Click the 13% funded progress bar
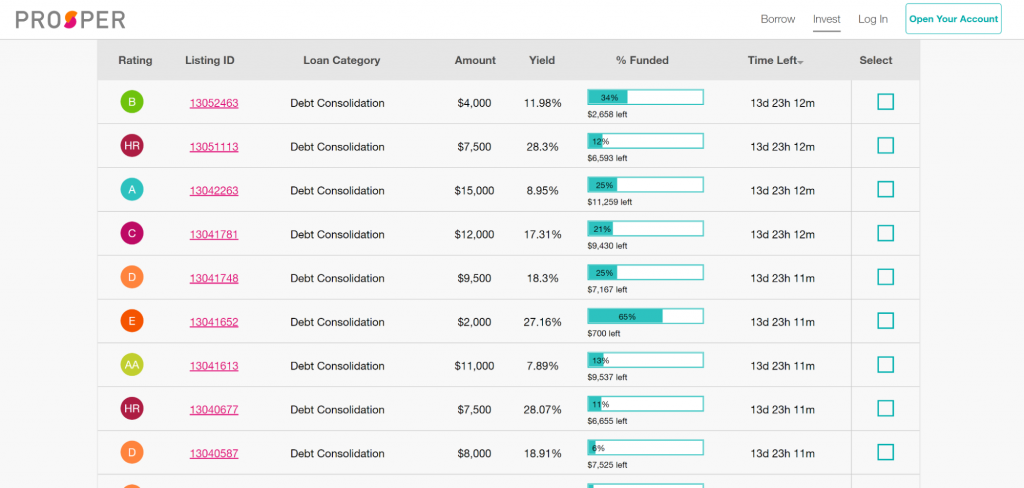The image size is (1024, 488). (x=645, y=360)
